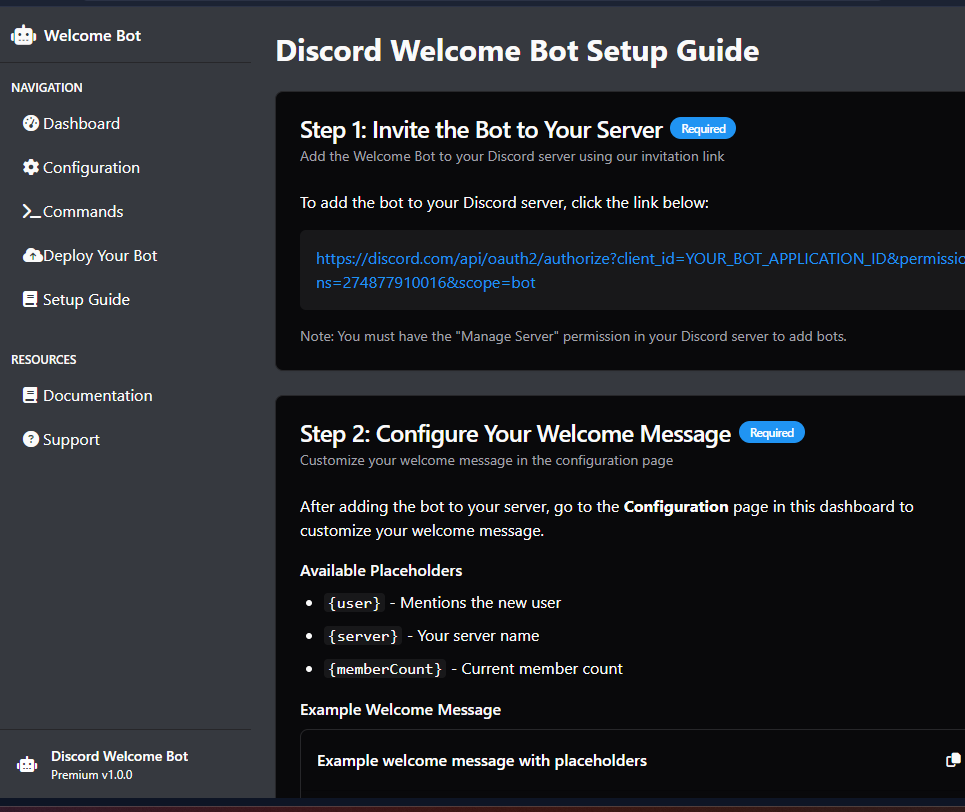Click the Documentation book icon
This screenshot has height=812, width=965.
[x=30, y=395]
